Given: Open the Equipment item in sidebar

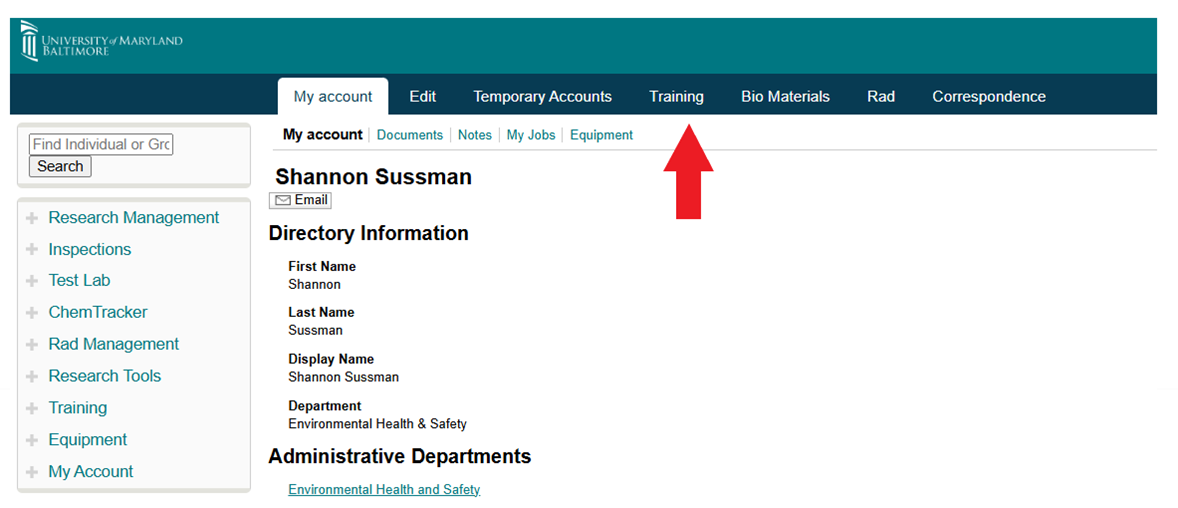Looking at the screenshot, I should (x=88, y=440).
